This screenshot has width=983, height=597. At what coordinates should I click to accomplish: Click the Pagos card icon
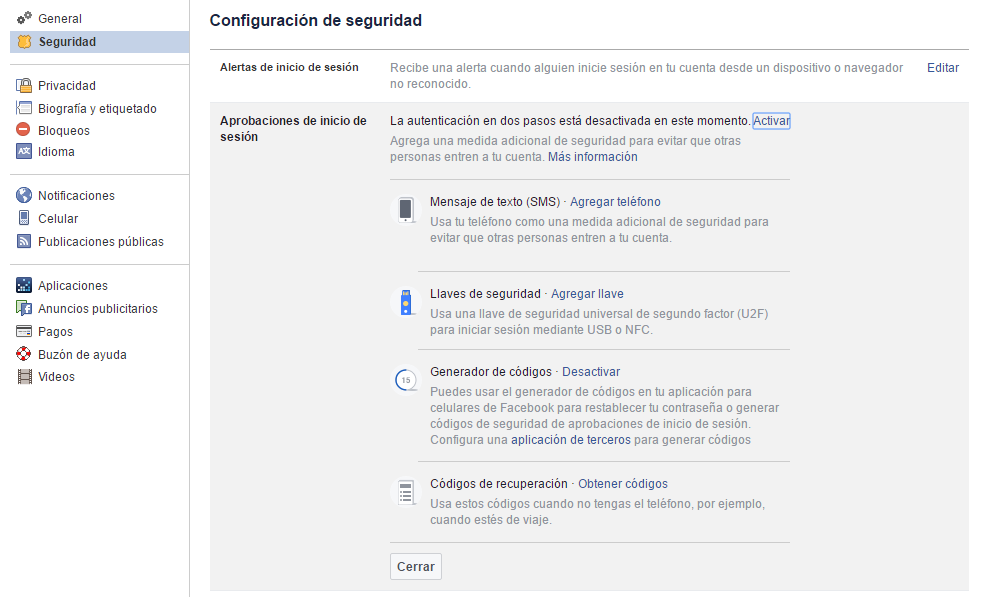[x=24, y=331]
